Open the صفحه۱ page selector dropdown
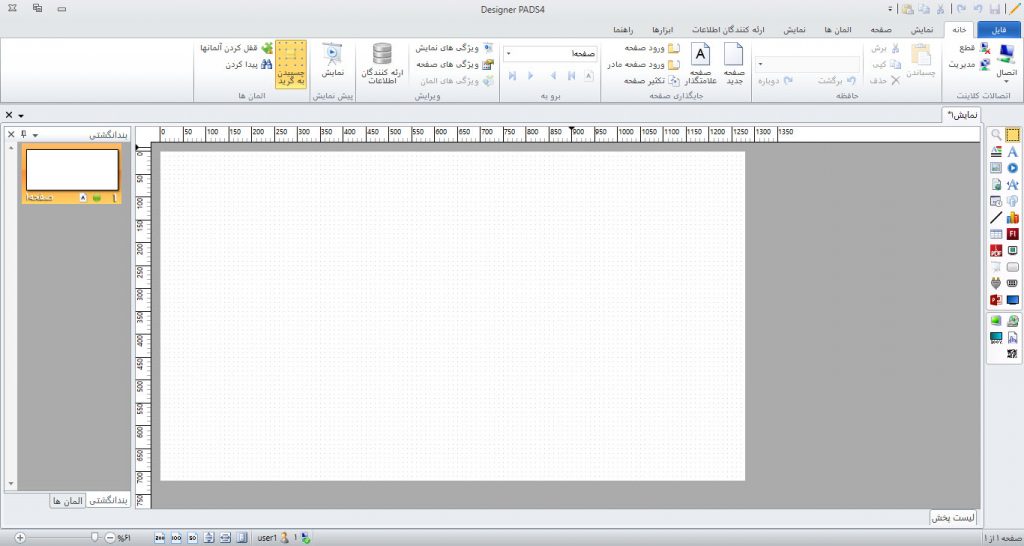The width and height of the screenshot is (1024, 546). [509, 53]
